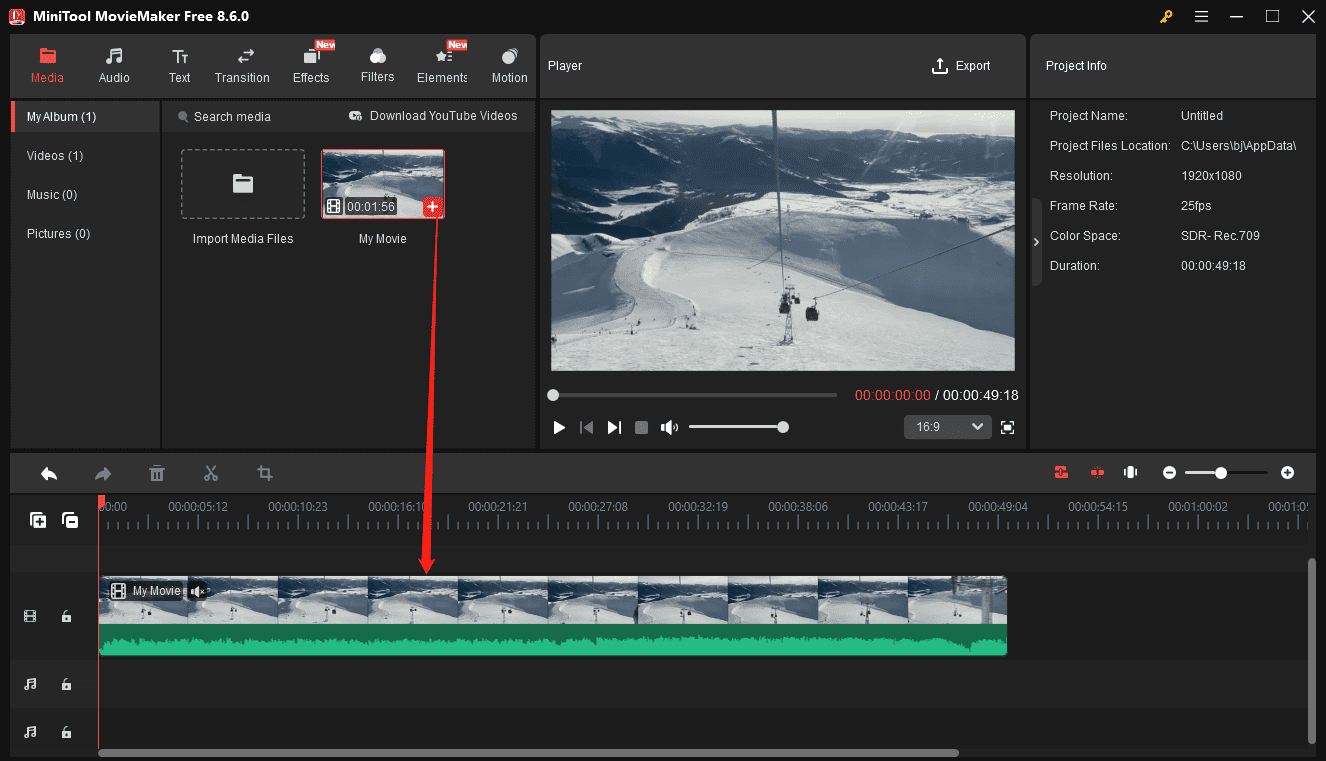The width and height of the screenshot is (1326, 761).
Task: Zoom in the timeline with plus
Action: coord(1288,473)
